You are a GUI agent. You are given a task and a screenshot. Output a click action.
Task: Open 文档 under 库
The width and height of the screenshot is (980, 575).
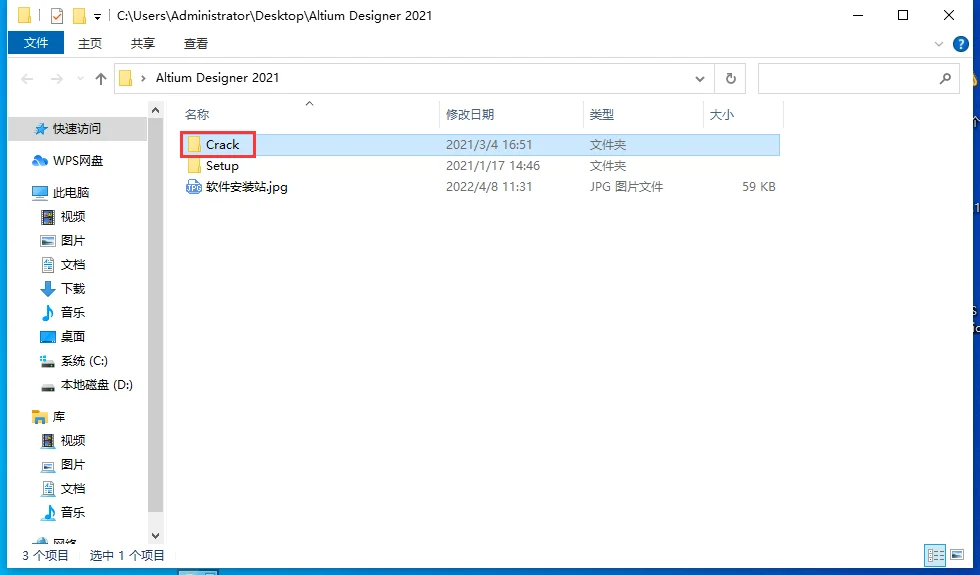tap(72, 489)
